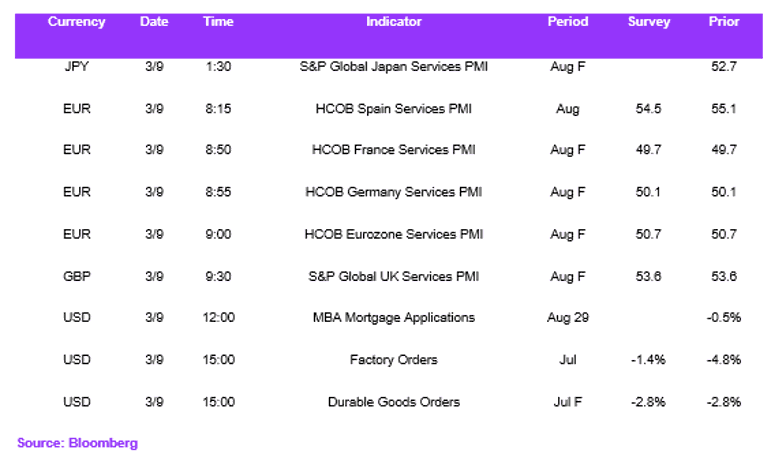770x461 pixels.
Task: Click the Date column header
Action: [x=154, y=22]
